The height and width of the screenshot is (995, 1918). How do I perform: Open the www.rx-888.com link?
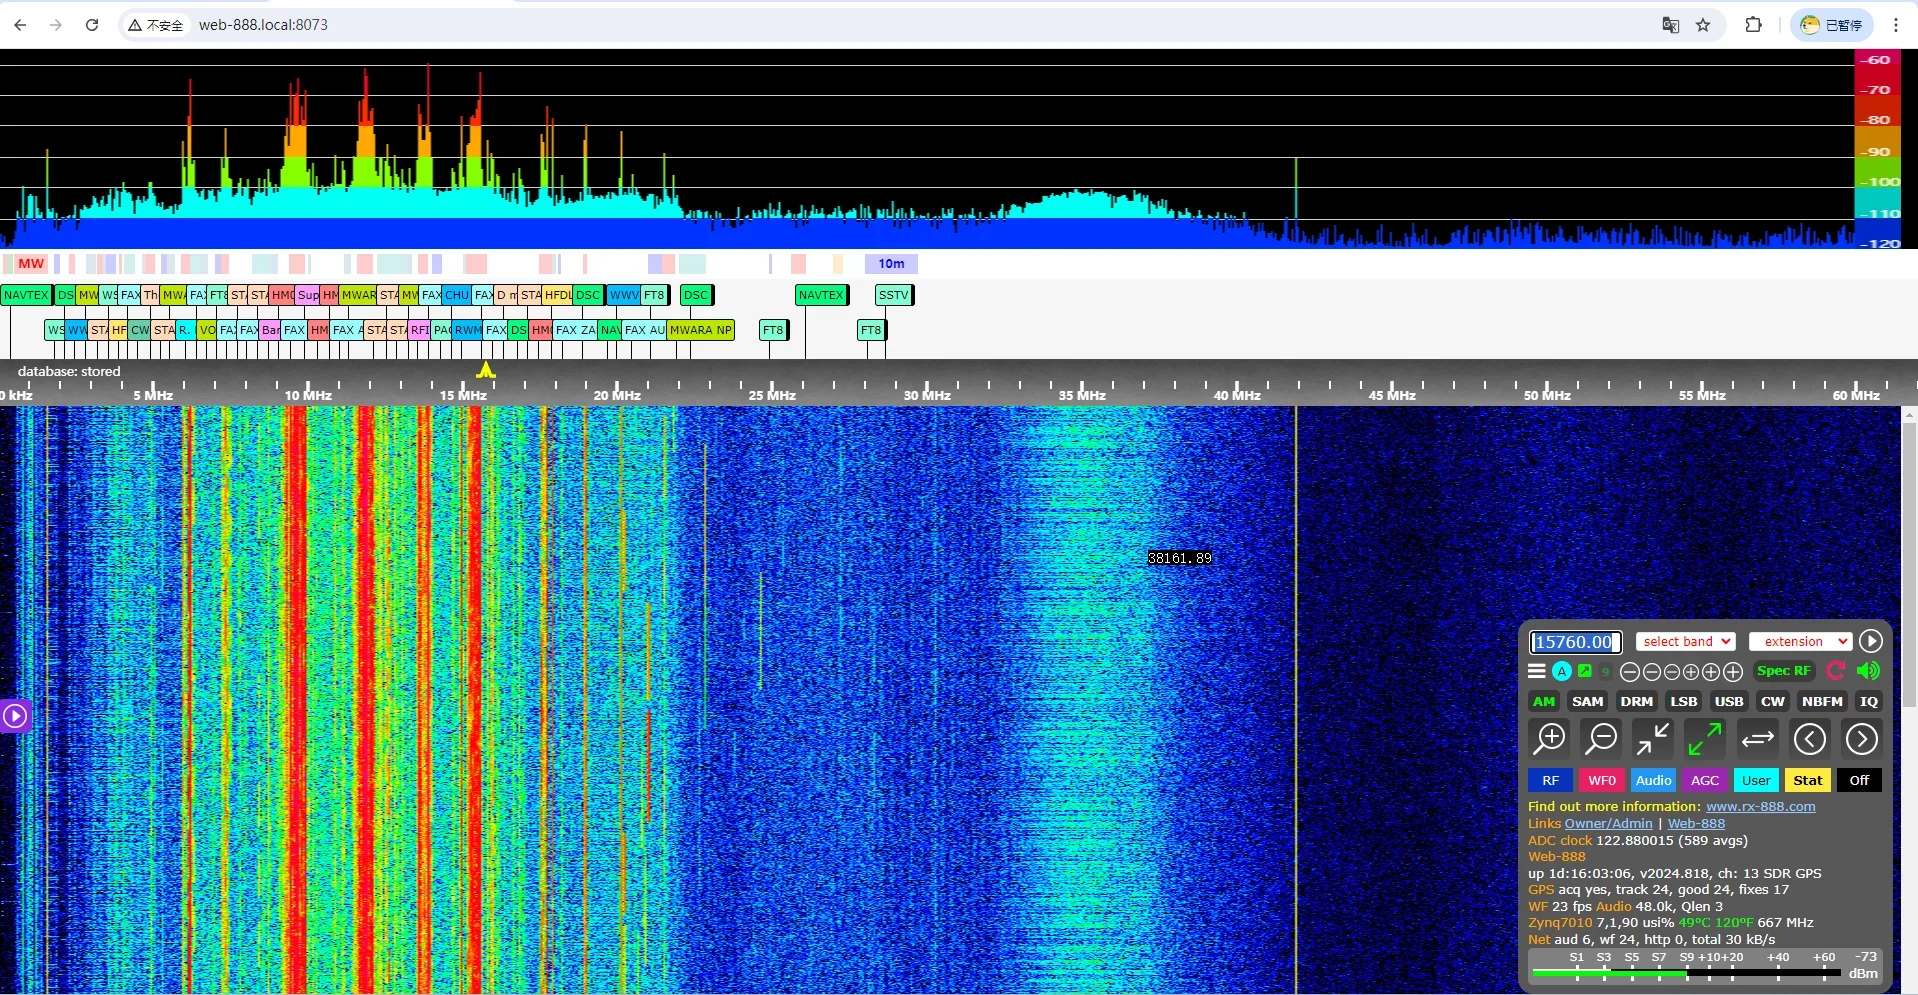click(1761, 806)
